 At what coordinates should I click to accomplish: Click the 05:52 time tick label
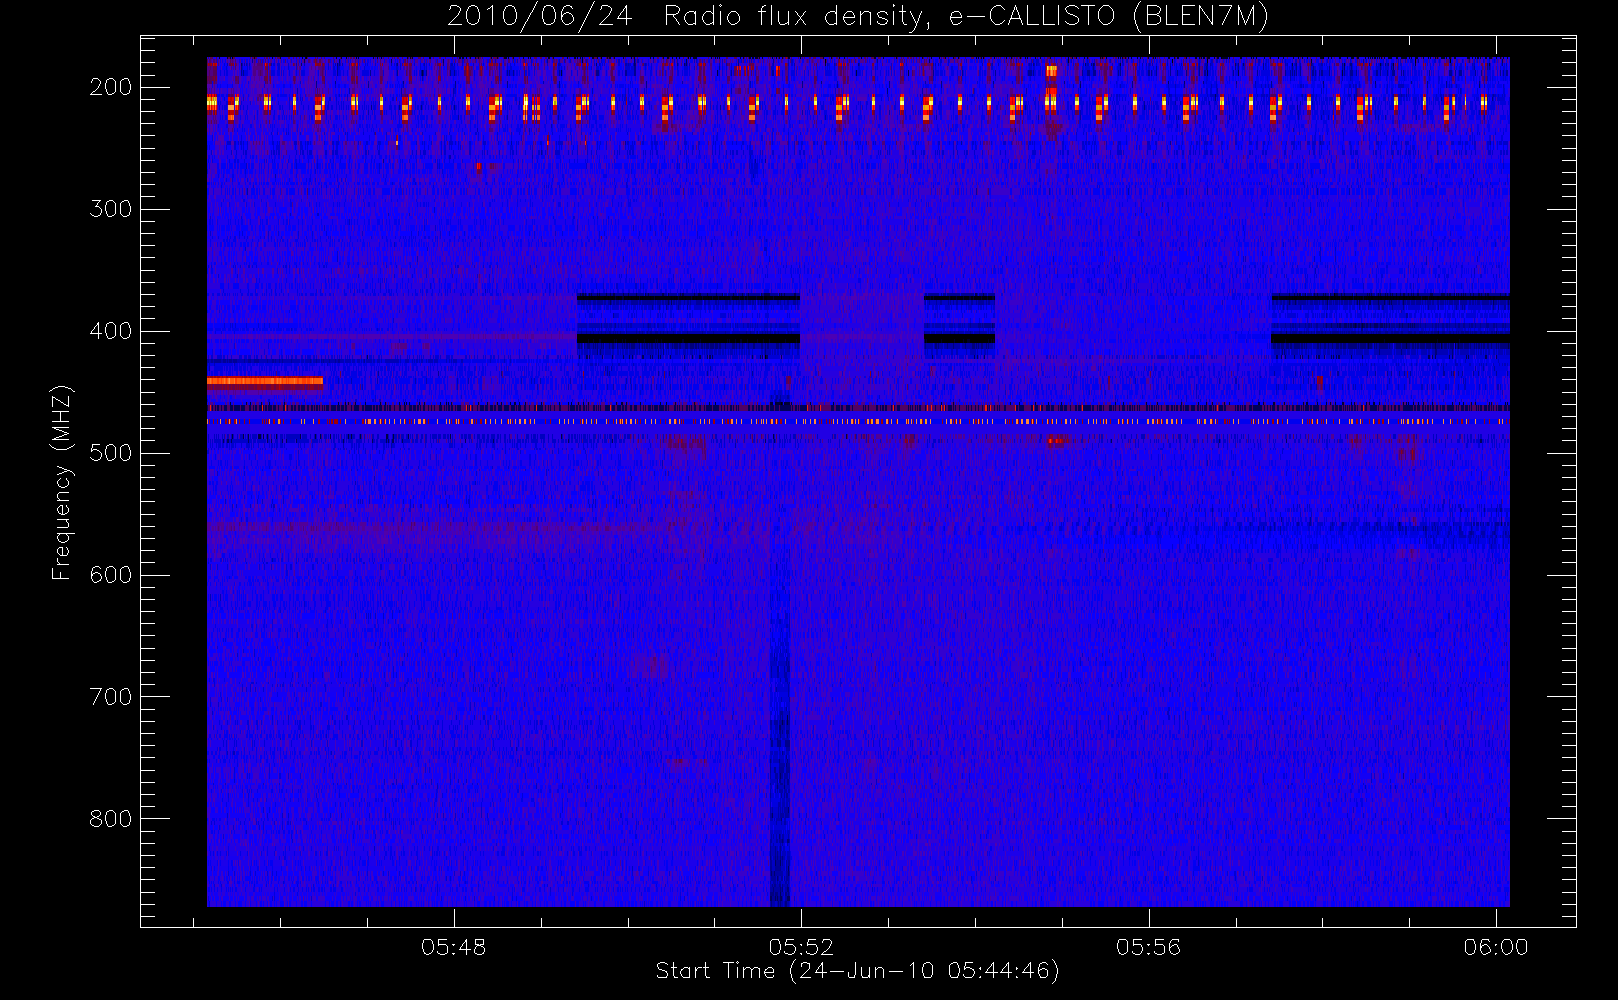coord(801,947)
